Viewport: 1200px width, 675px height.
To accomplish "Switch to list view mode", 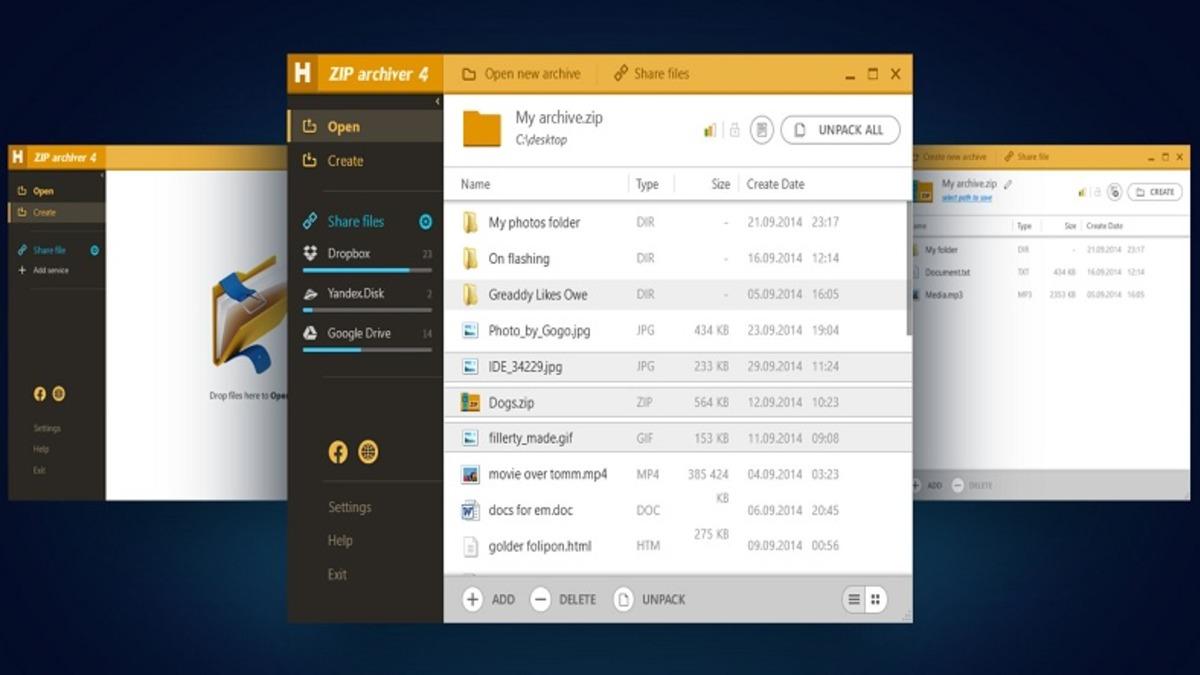I will 854,600.
